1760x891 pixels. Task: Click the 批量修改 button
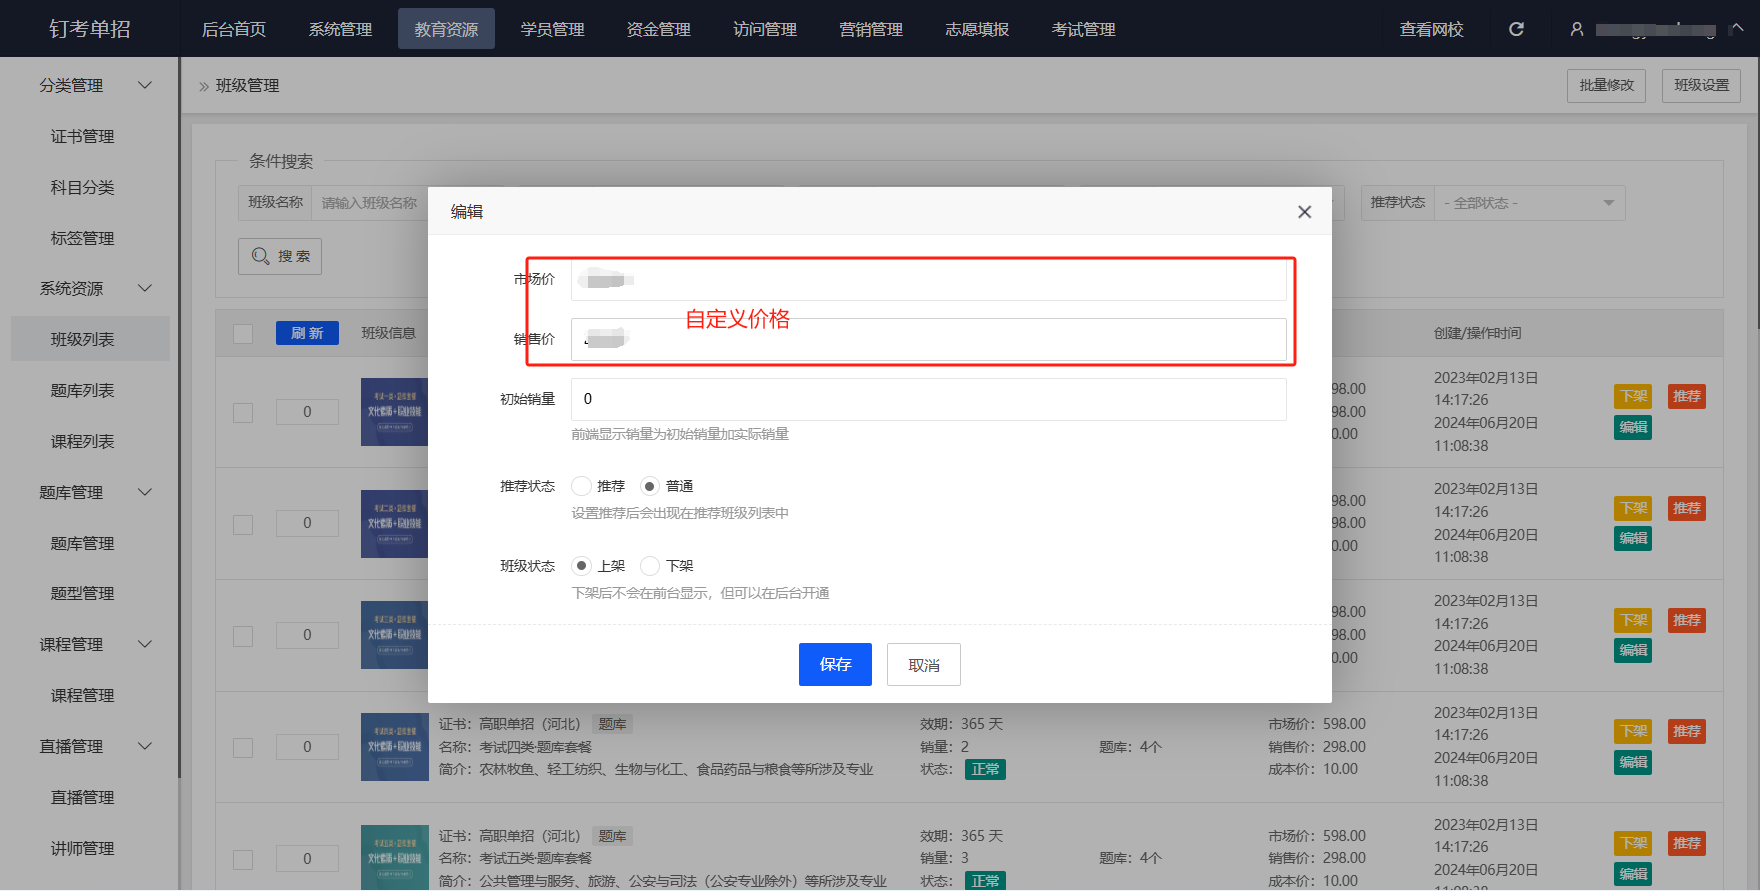click(x=1606, y=86)
